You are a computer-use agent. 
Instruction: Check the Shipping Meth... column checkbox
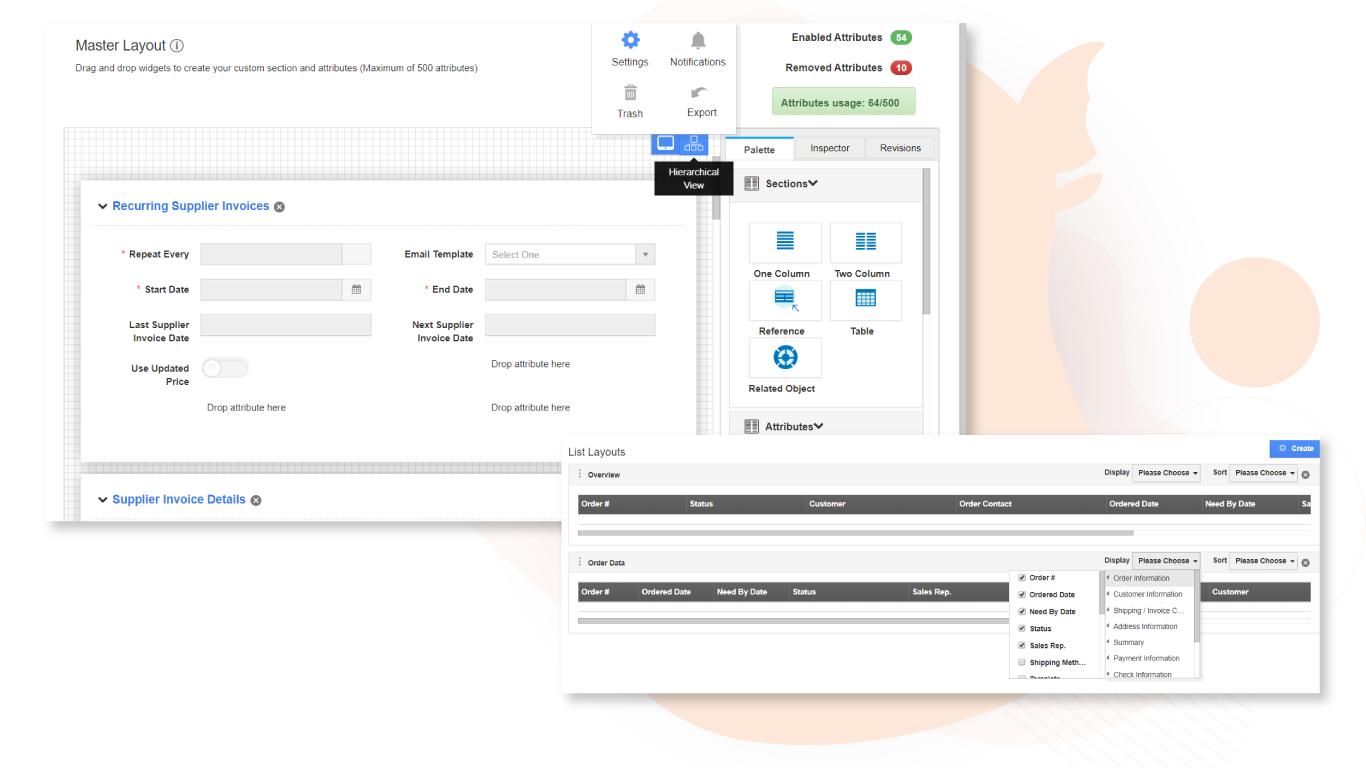tap(1022, 663)
